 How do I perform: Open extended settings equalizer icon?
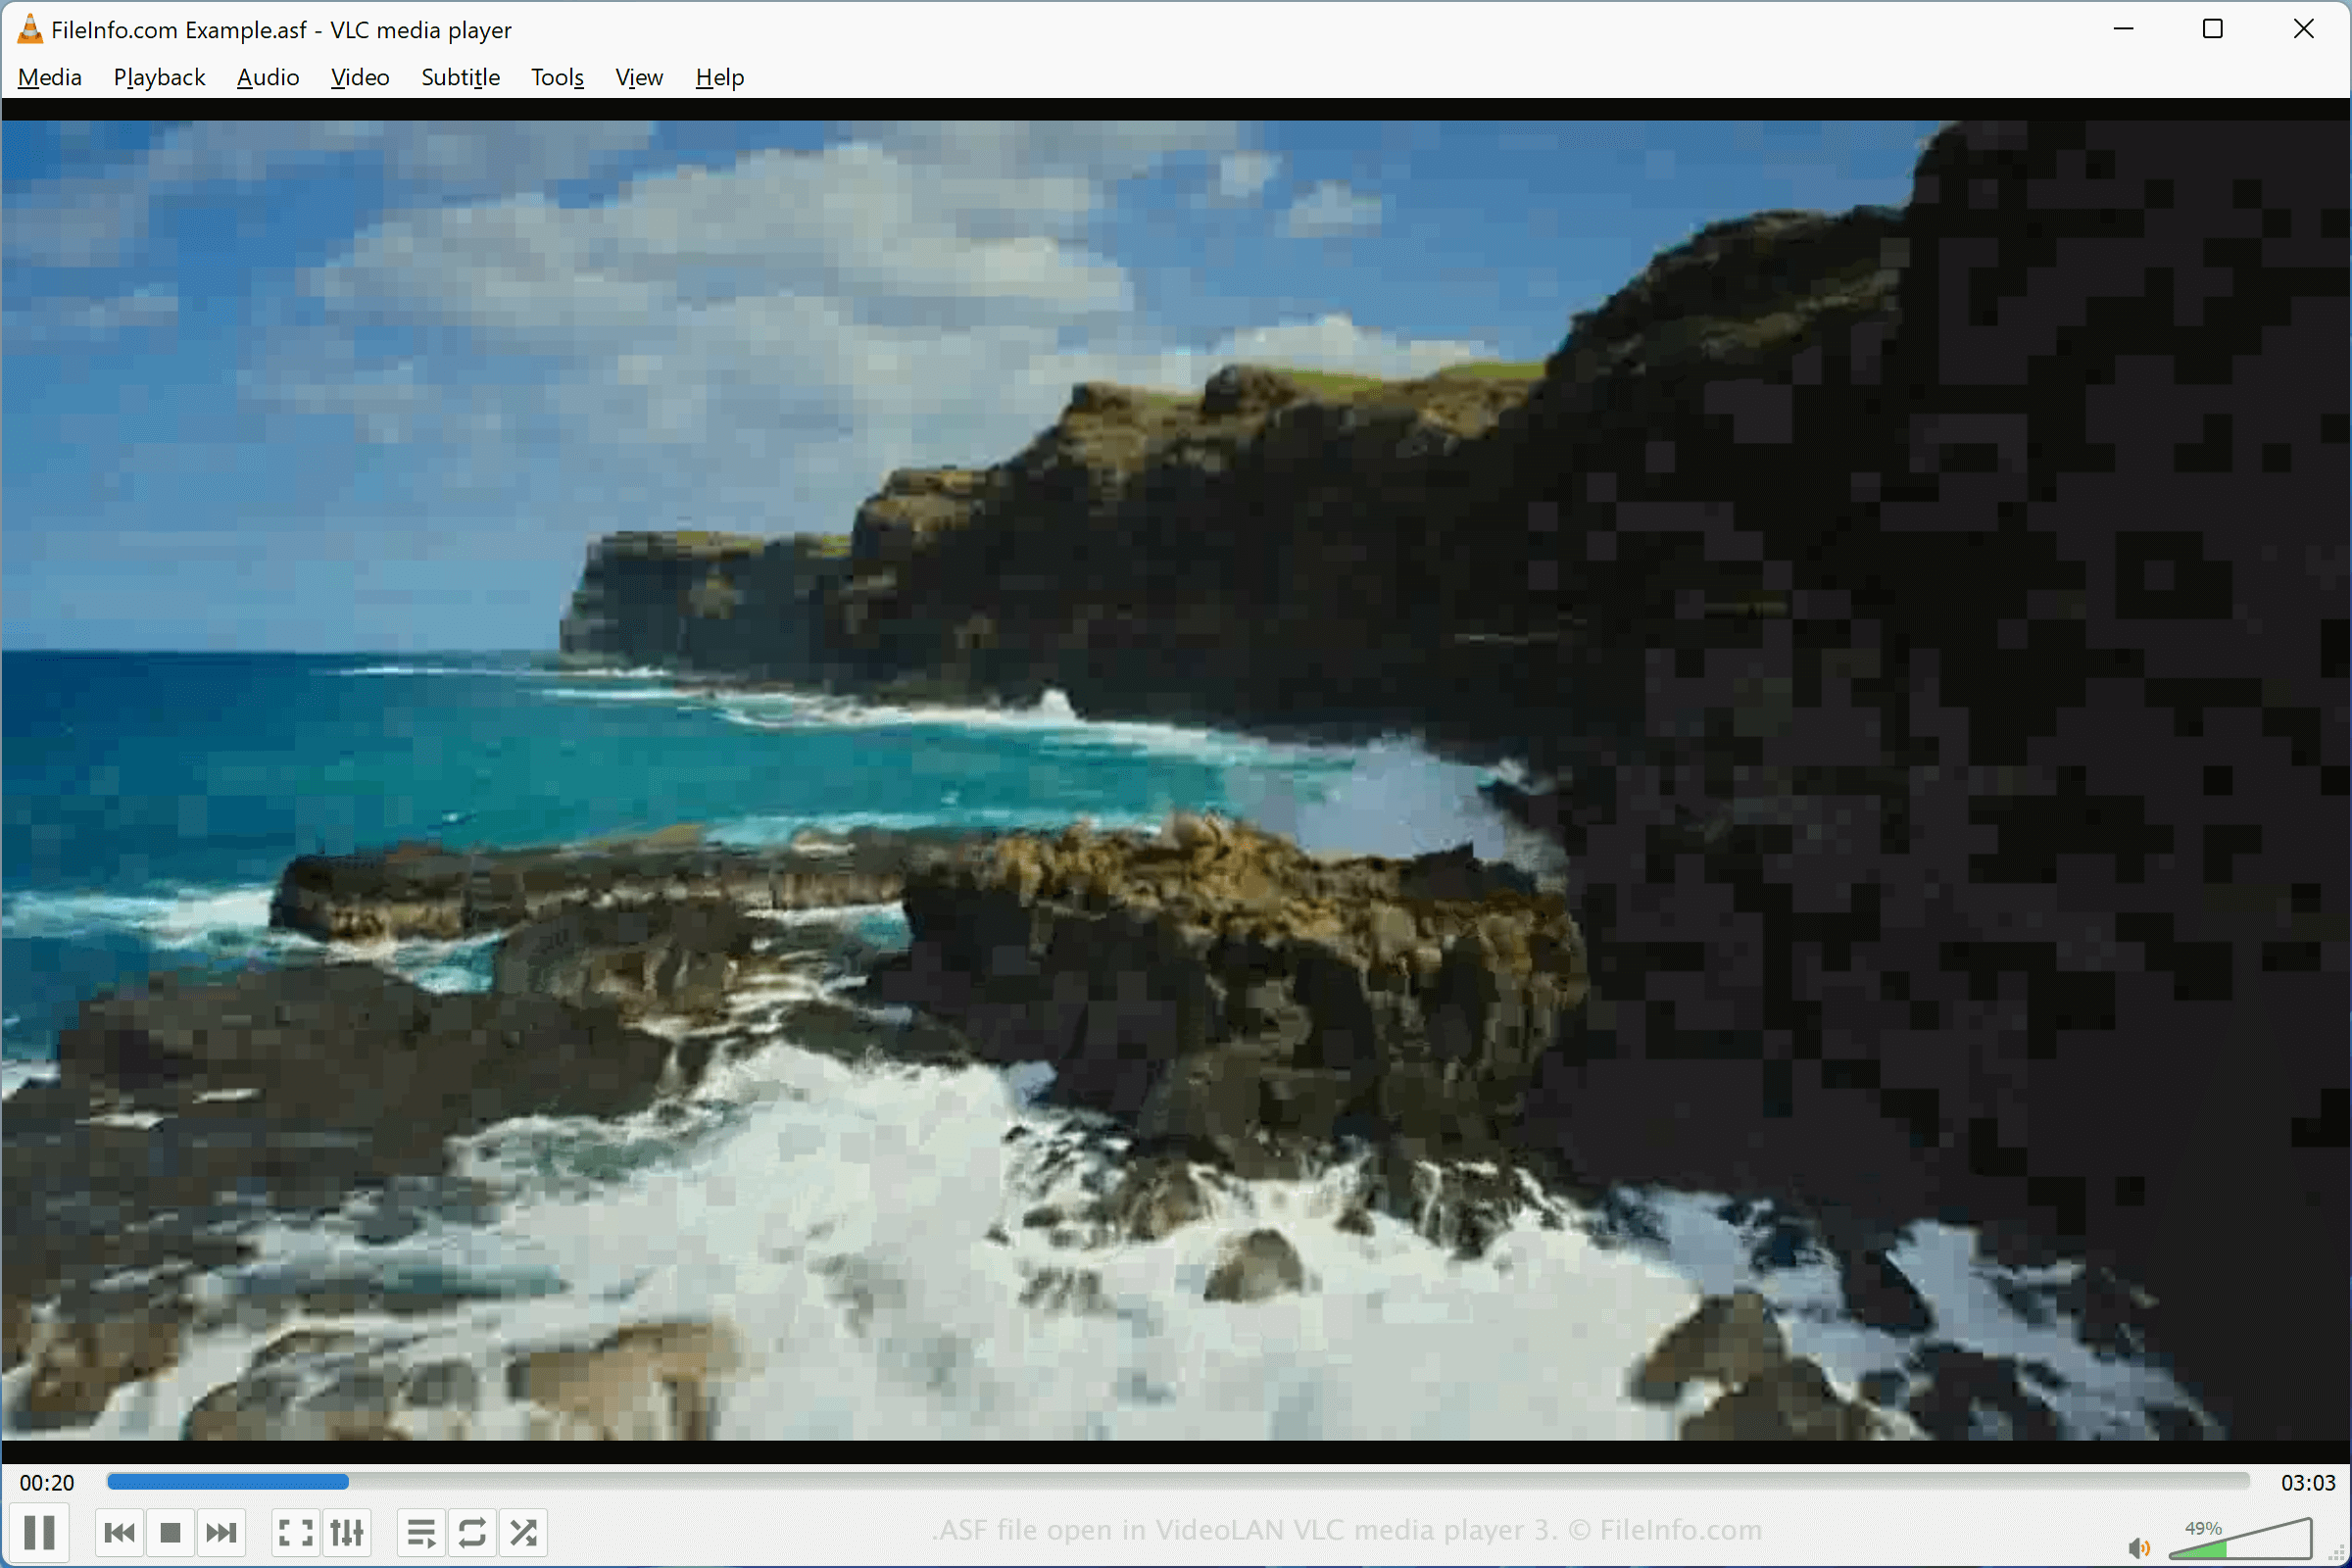click(347, 1531)
